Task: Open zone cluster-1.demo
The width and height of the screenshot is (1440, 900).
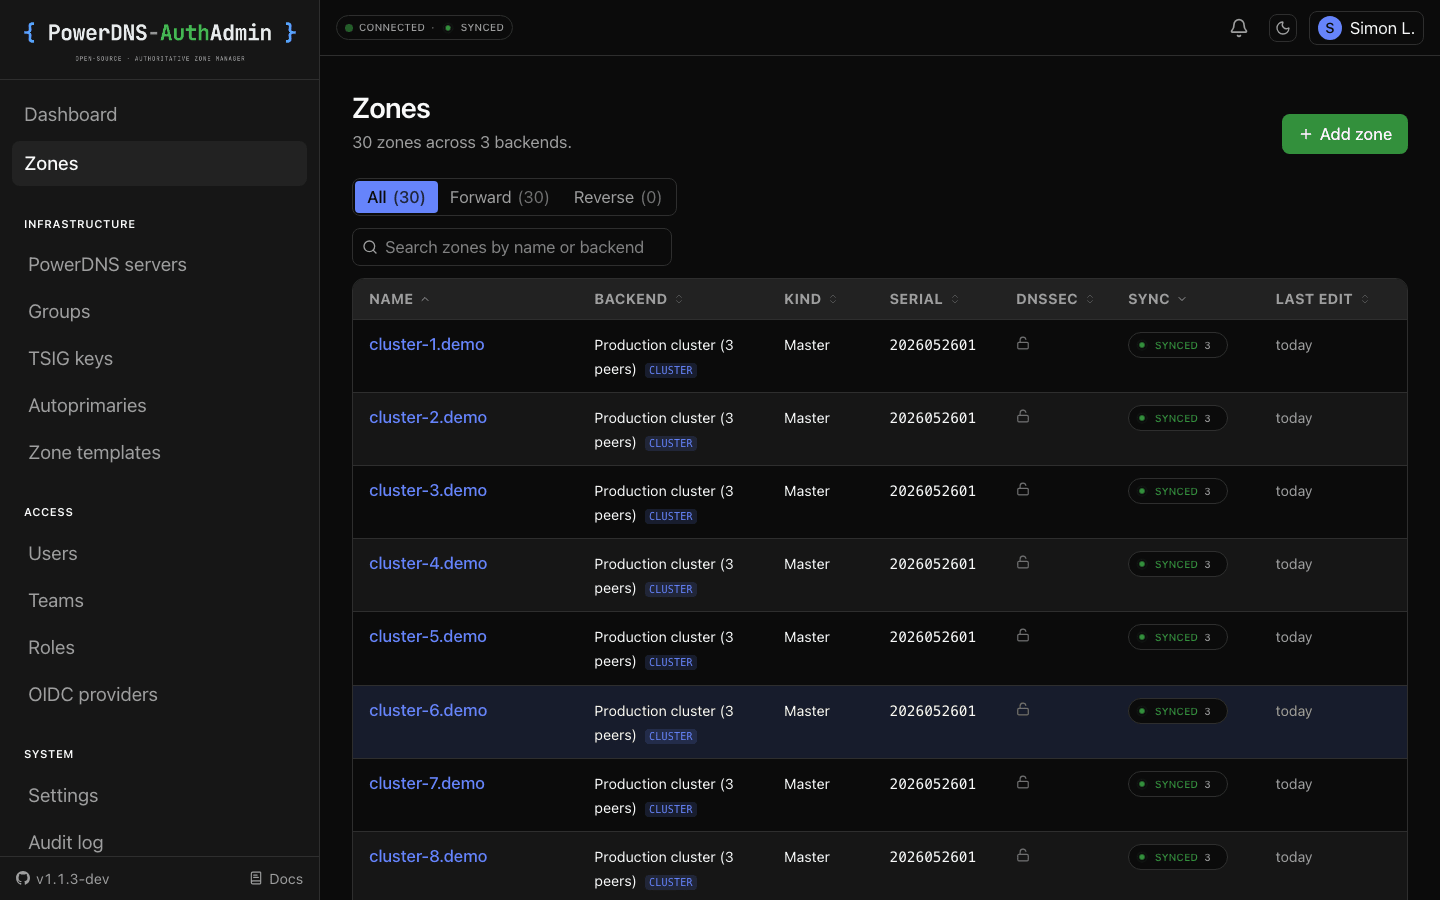Action: pyautogui.click(x=427, y=344)
